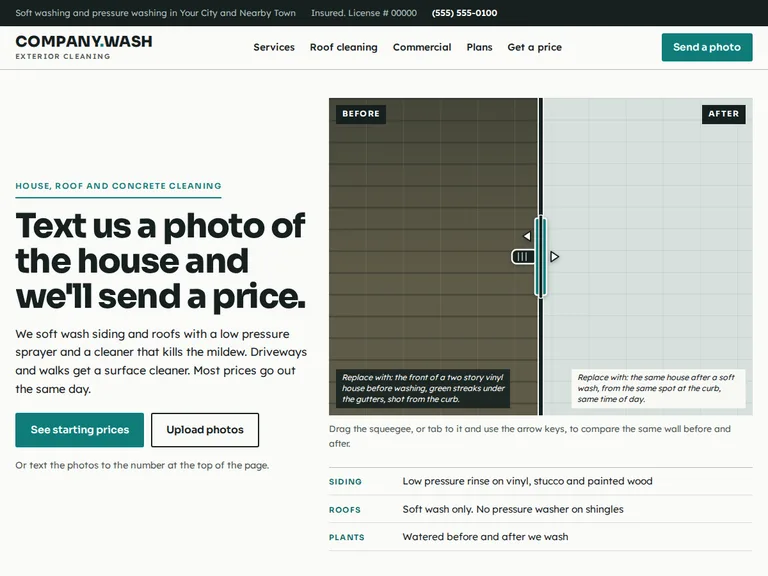The height and width of the screenshot is (576, 768).
Task: Click the See starting prices button
Action: point(79,430)
